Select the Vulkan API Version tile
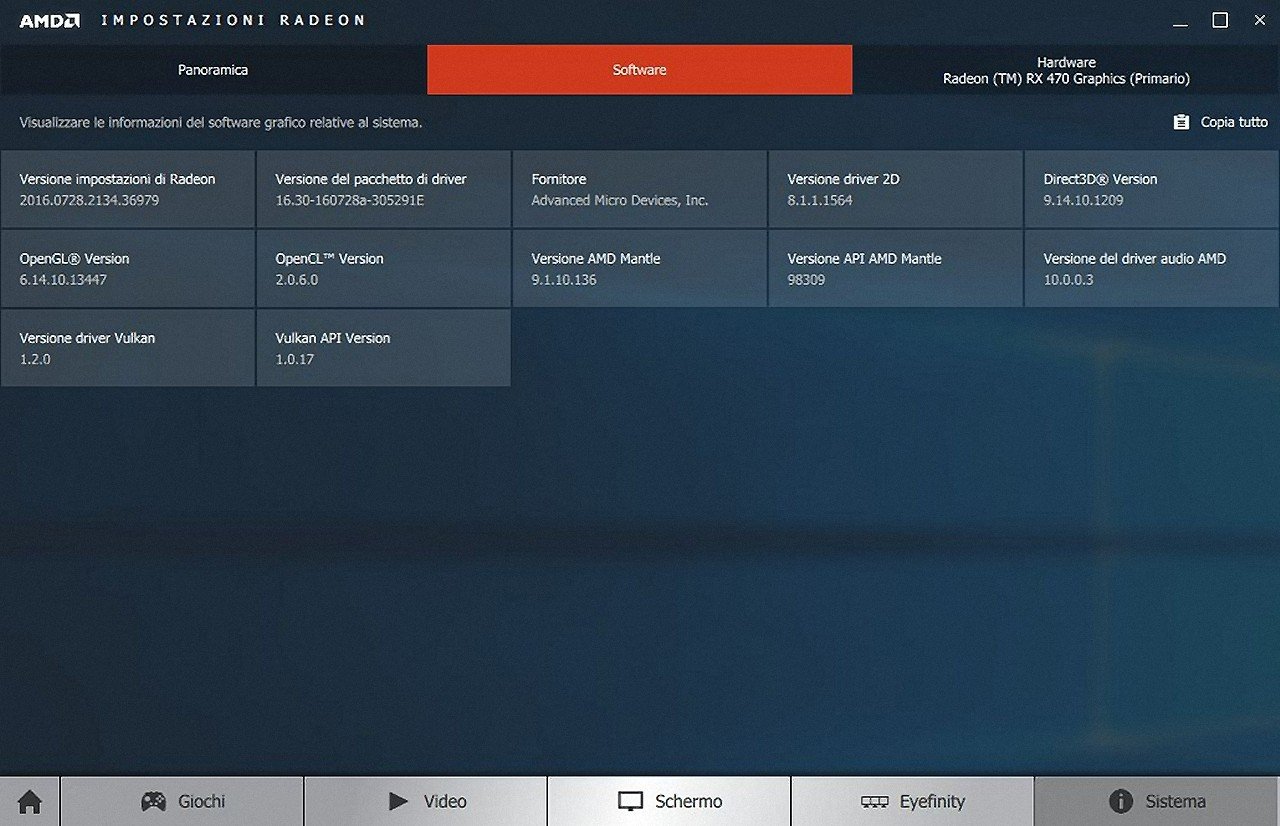The height and width of the screenshot is (826, 1280). click(x=384, y=347)
